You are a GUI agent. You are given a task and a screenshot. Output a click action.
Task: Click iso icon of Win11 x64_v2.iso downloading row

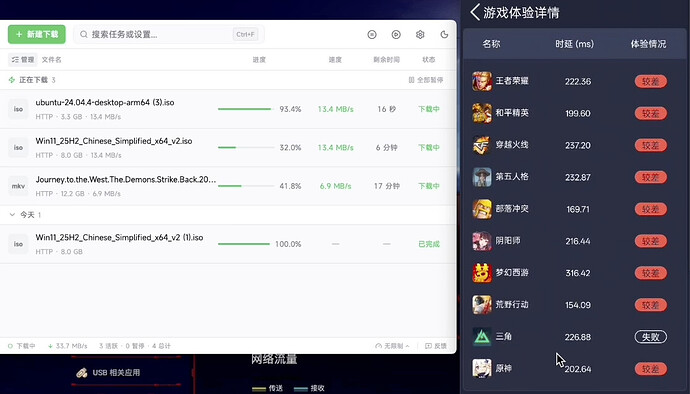(18, 147)
